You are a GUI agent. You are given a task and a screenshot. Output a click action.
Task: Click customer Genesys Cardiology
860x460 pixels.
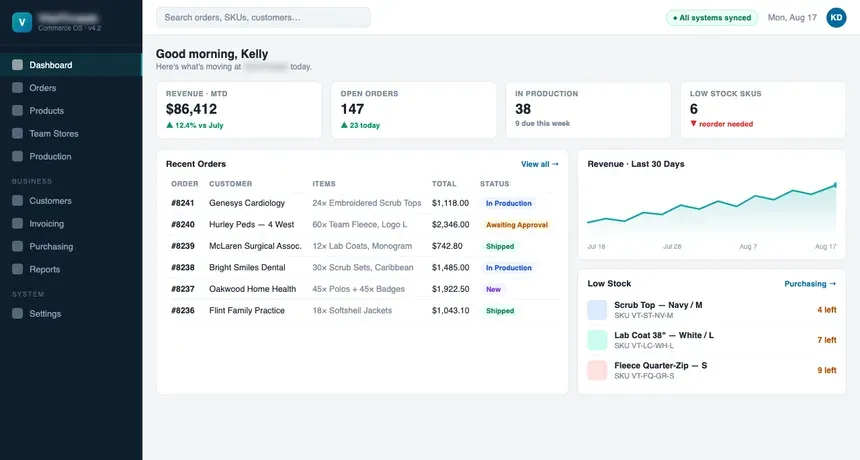coord(247,203)
